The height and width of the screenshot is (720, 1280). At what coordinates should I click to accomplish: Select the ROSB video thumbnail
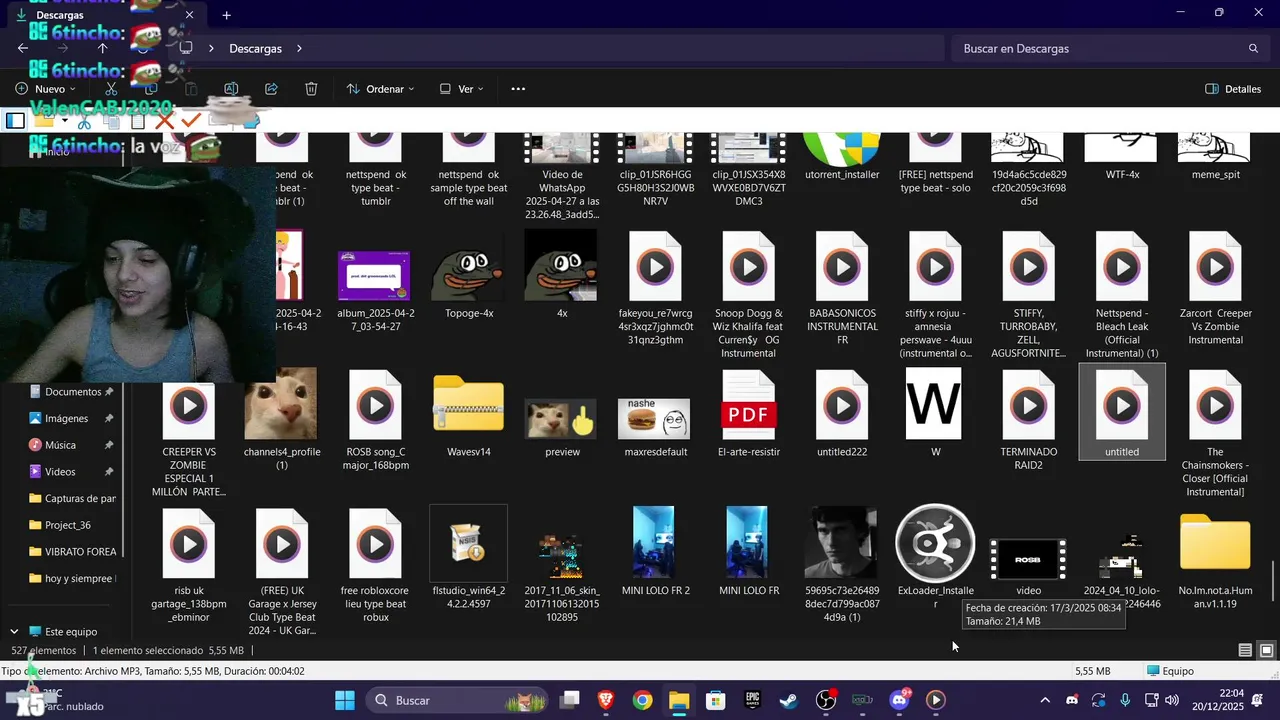[x=1028, y=559]
